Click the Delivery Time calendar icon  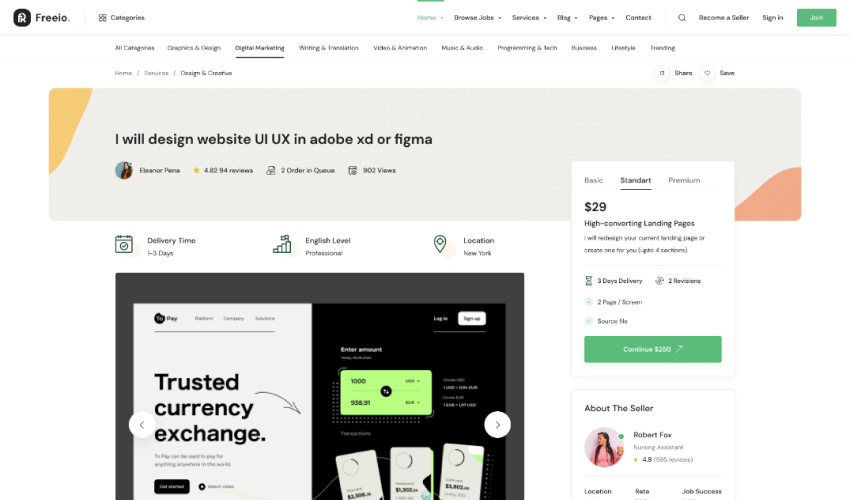pyautogui.click(x=124, y=245)
